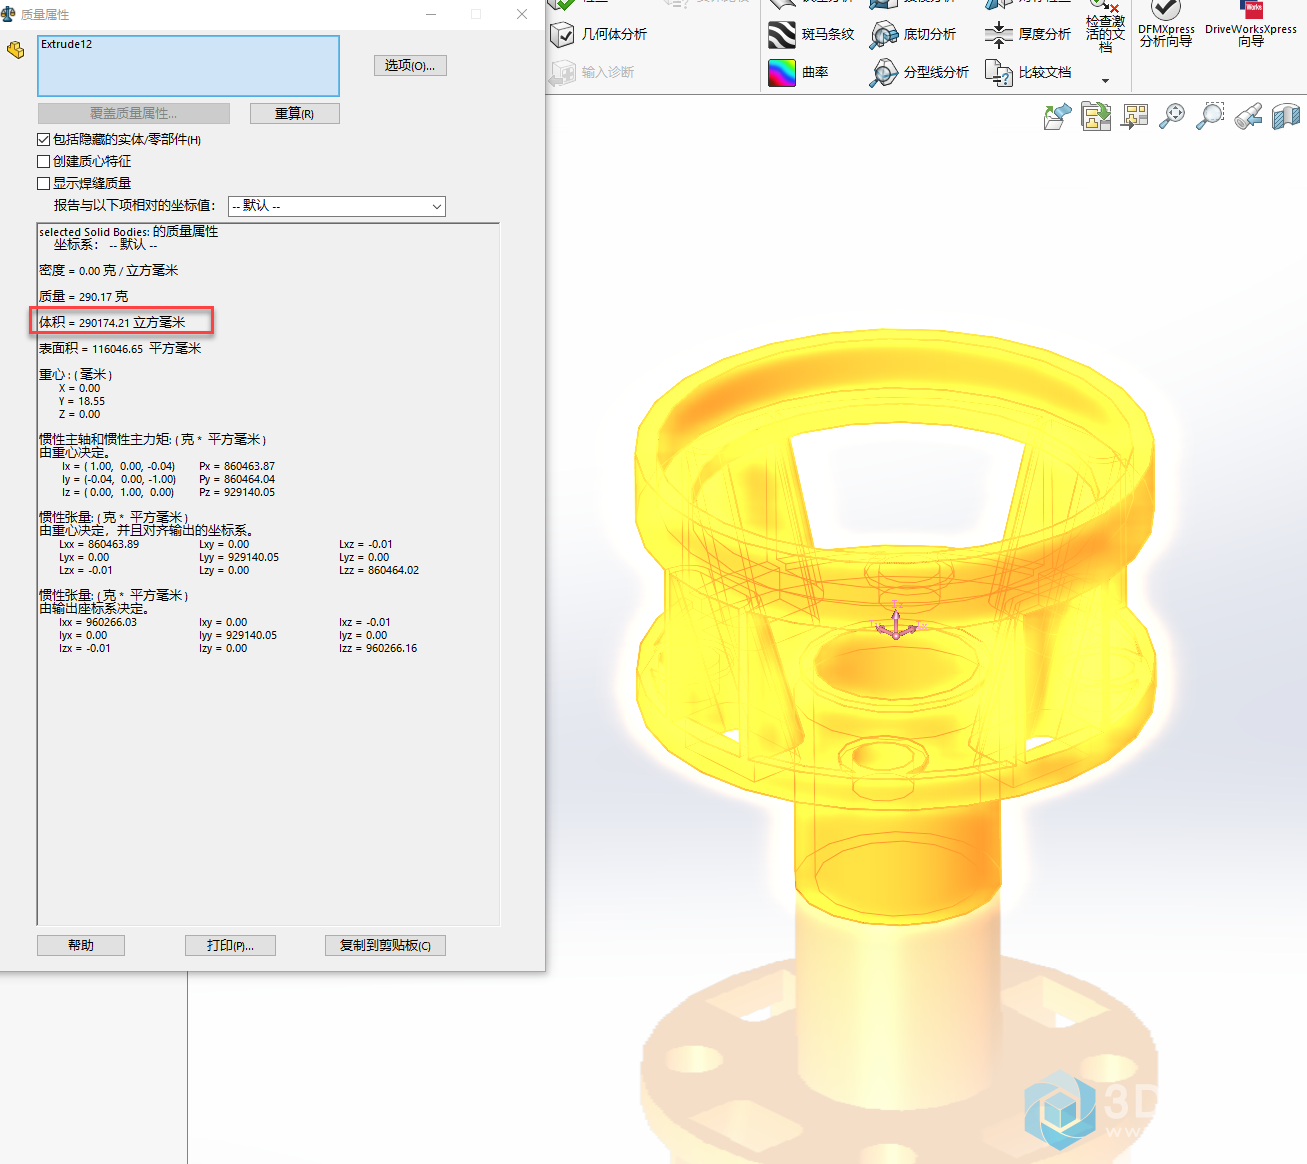Click the 'Px = 860463.87' principal moment value
This screenshot has width=1307, height=1164.
click(x=237, y=466)
